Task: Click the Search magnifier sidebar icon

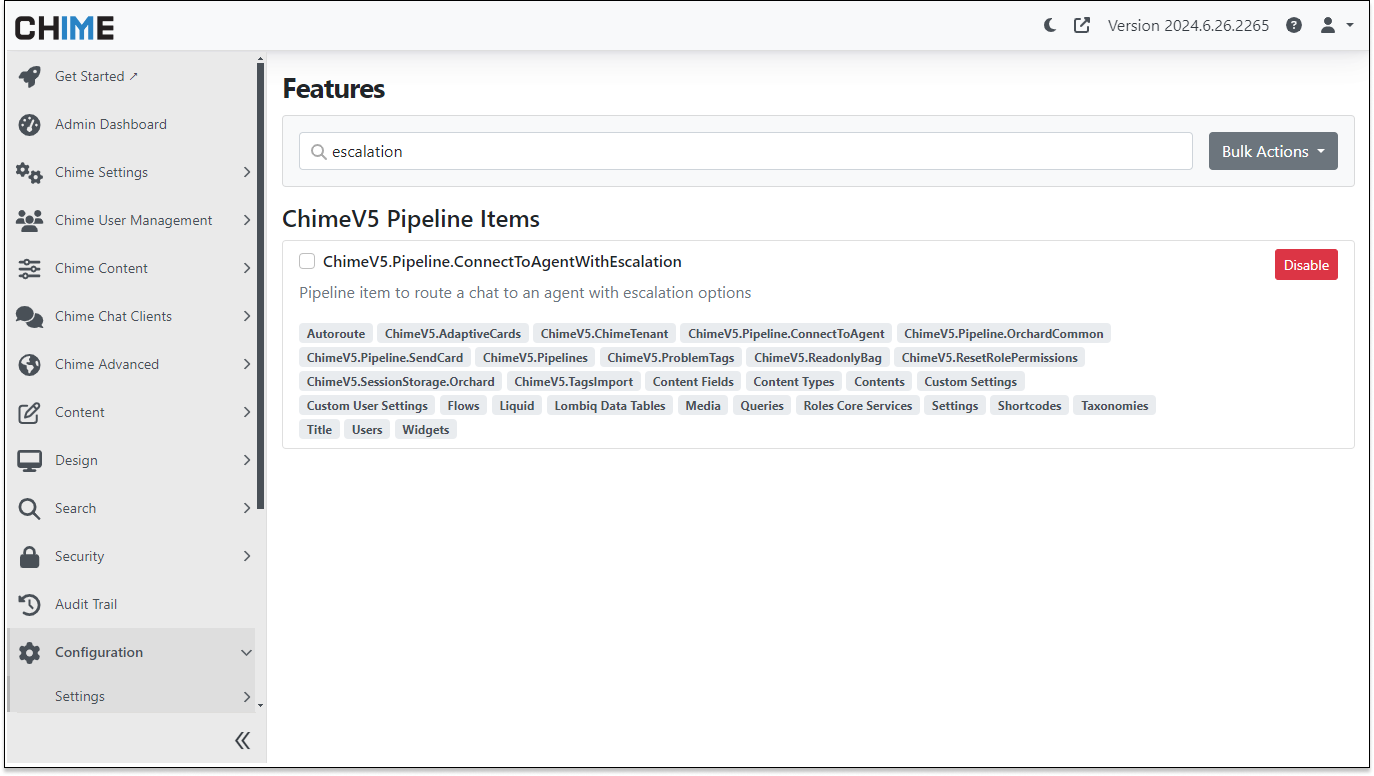Action: 30,508
